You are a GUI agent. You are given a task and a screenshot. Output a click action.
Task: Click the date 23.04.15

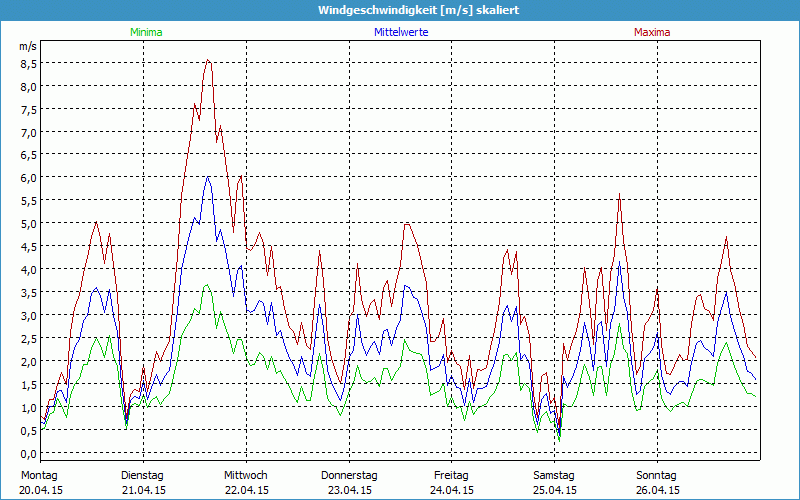point(349,490)
